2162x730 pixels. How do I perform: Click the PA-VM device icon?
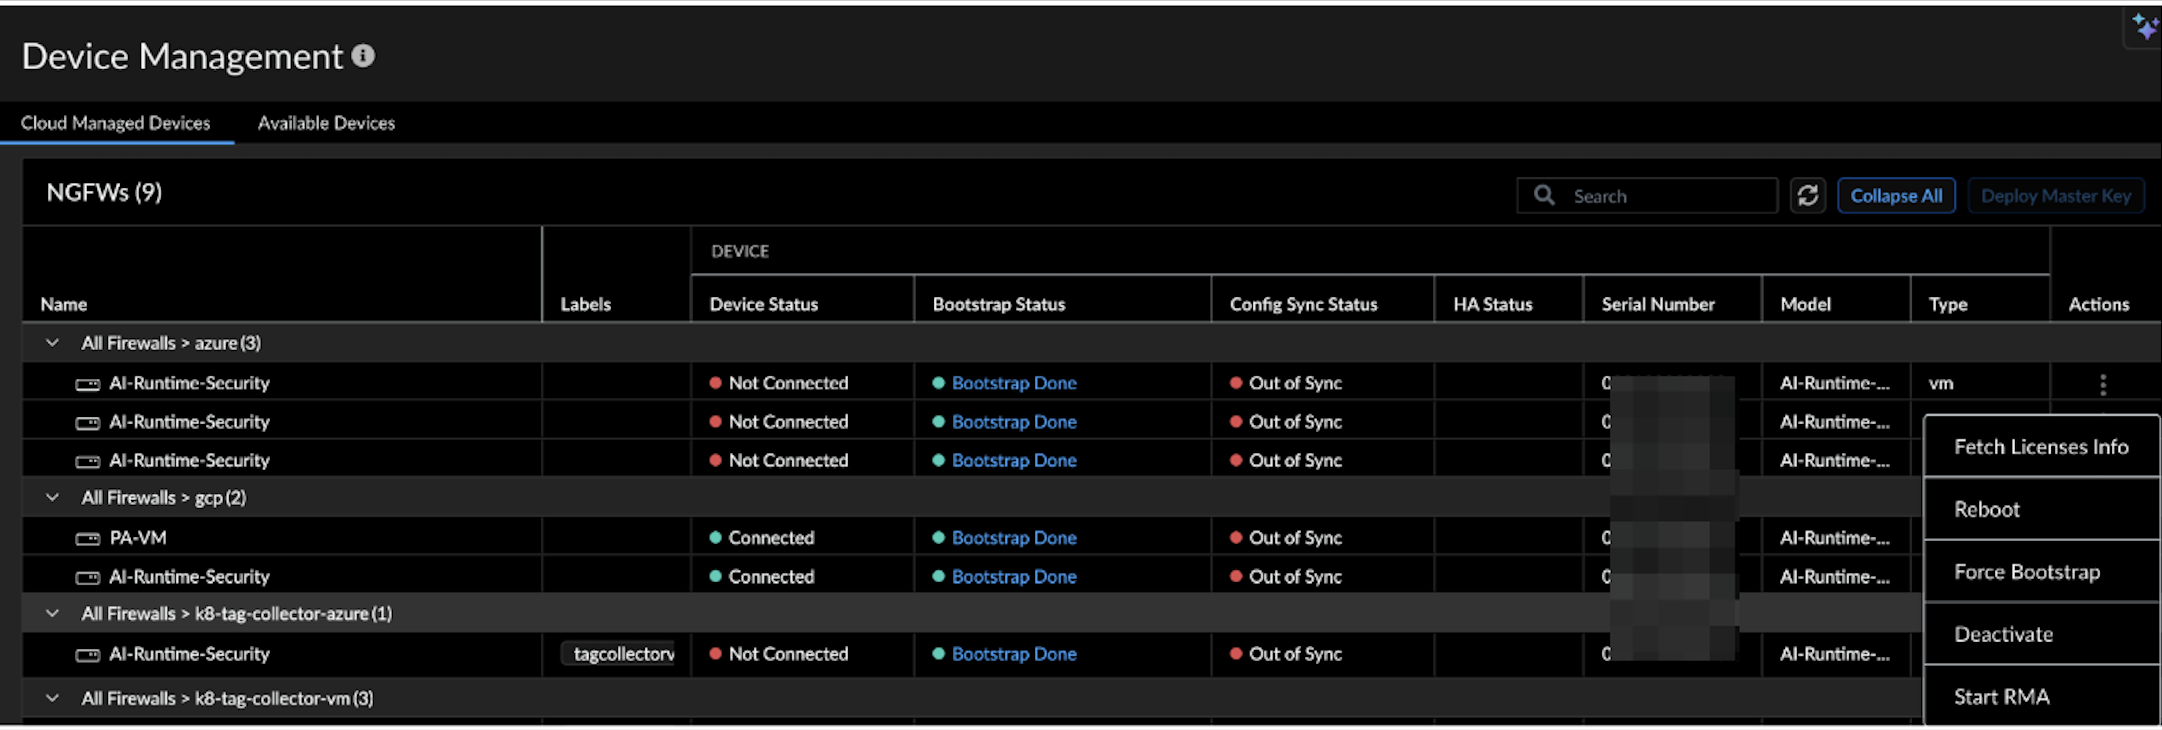pyautogui.click(x=88, y=539)
